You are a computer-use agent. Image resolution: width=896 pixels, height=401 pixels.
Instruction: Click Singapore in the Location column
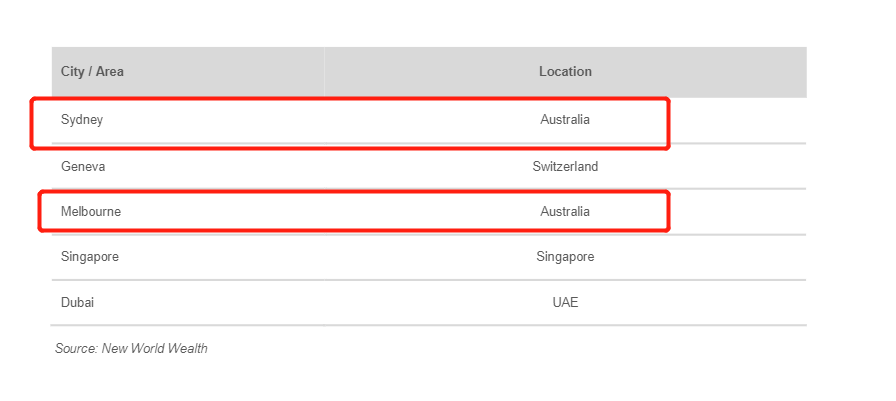click(565, 257)
